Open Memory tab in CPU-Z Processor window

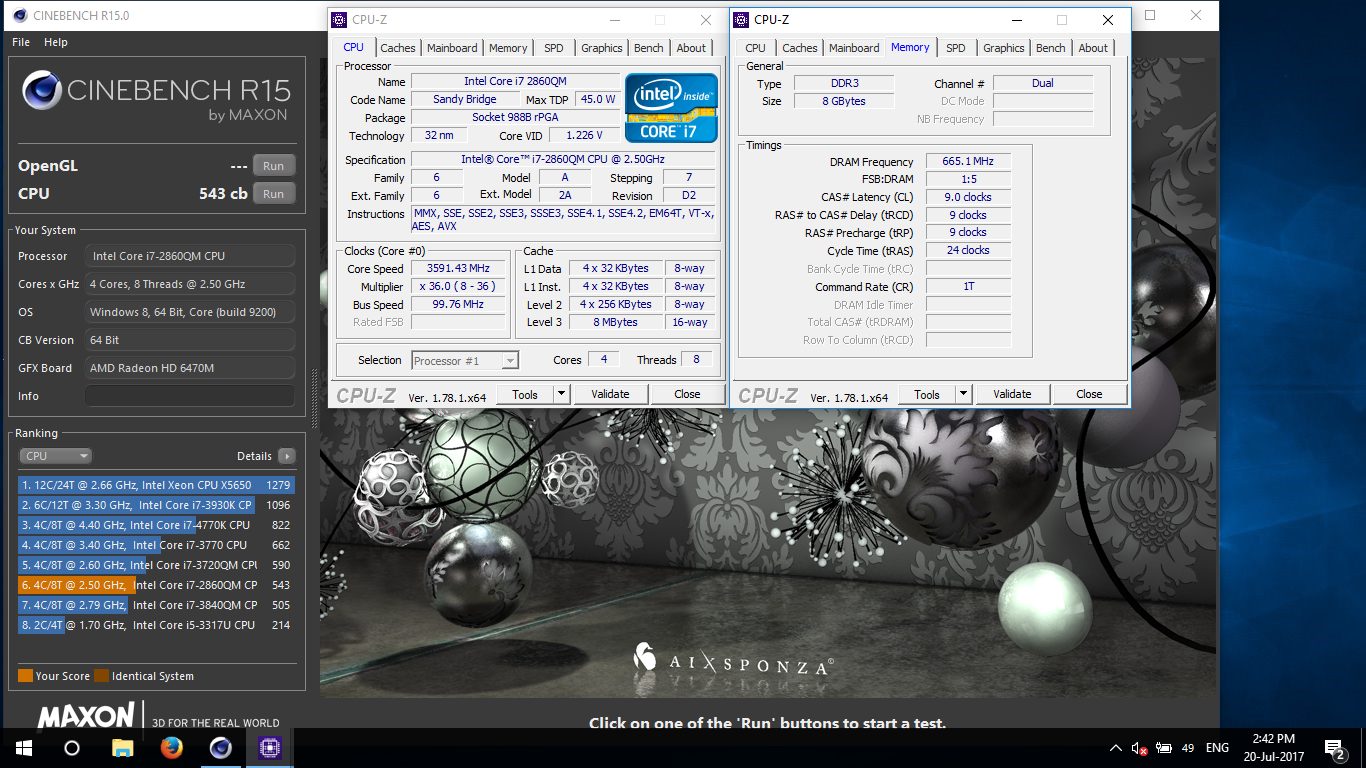click(508, 48)
